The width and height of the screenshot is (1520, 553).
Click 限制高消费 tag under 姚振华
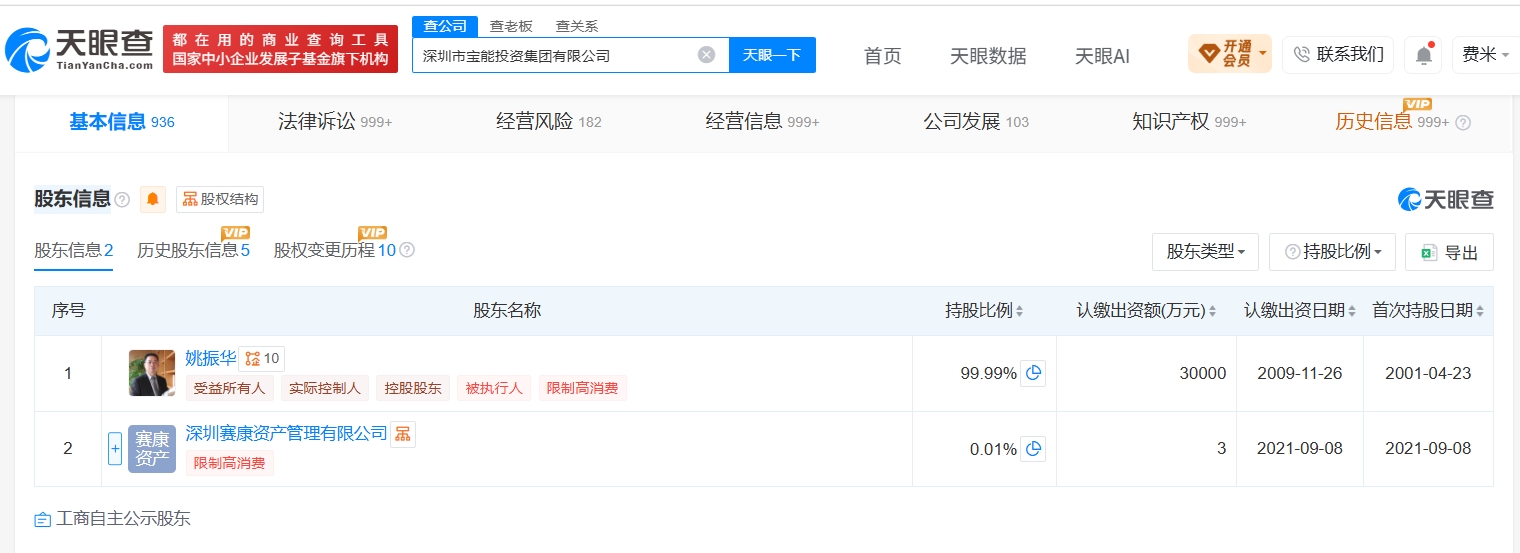(x=583, y=388)
